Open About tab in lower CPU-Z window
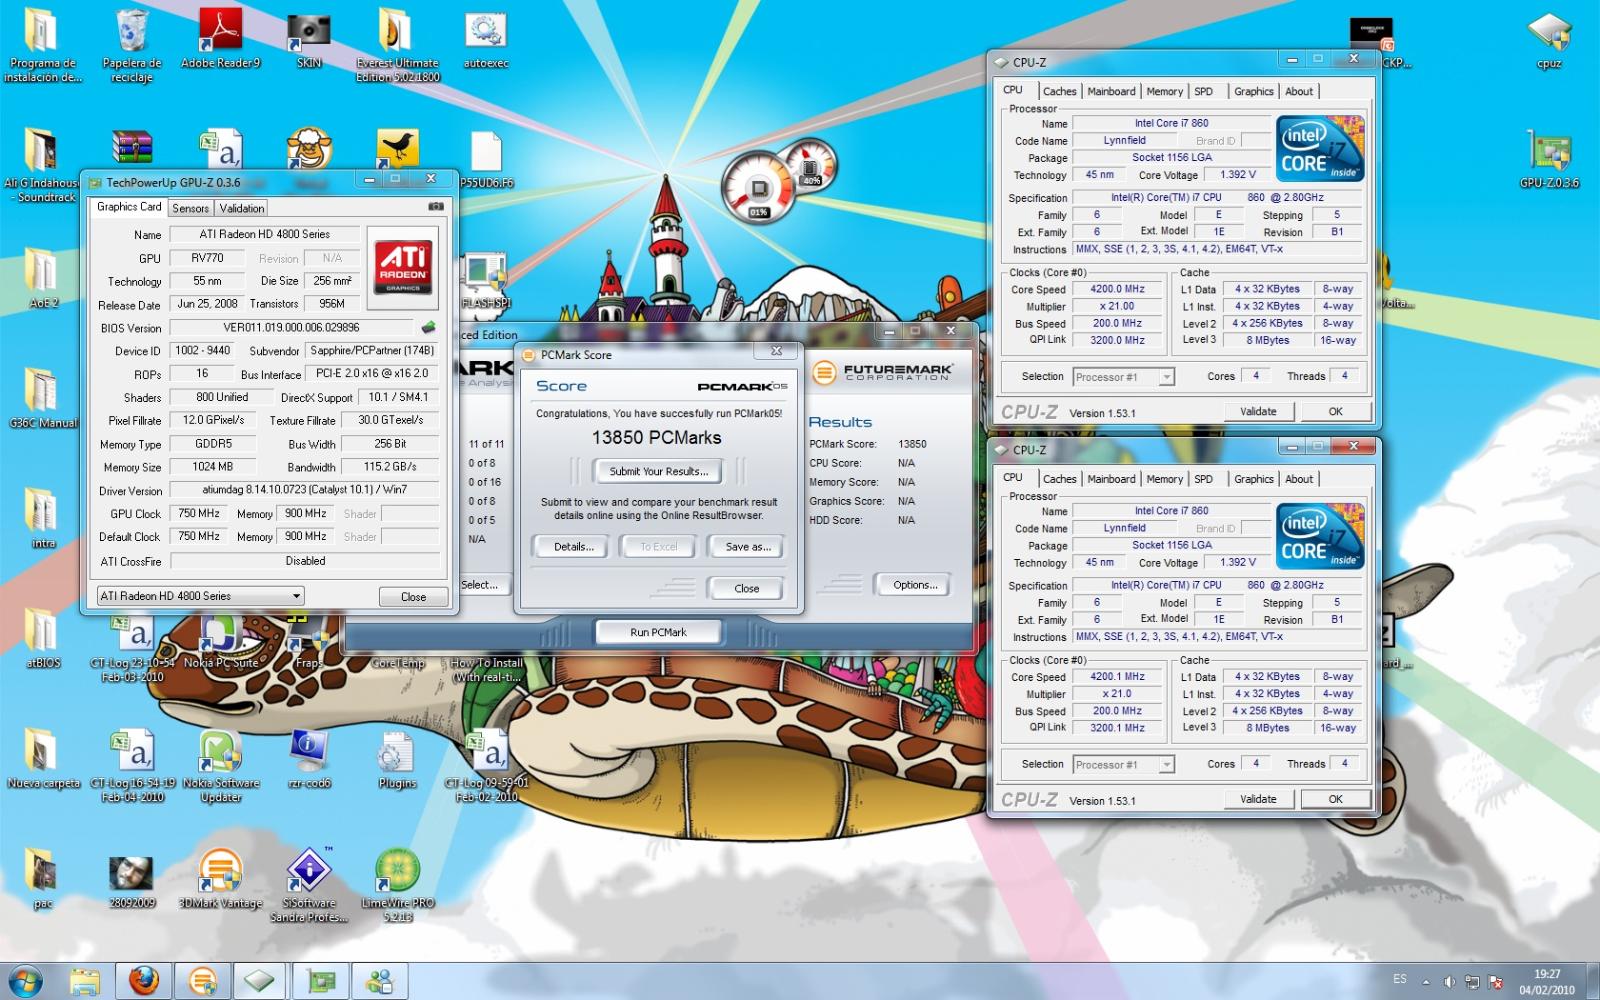The image size is (1600, 1000). (x=1299, y=479)
